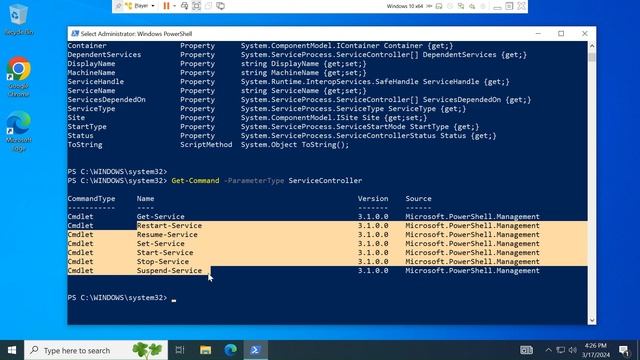640x360 pixels.
Task: Click the PowerShell vertical scrollbar thumb
Action: click(592, 57)
